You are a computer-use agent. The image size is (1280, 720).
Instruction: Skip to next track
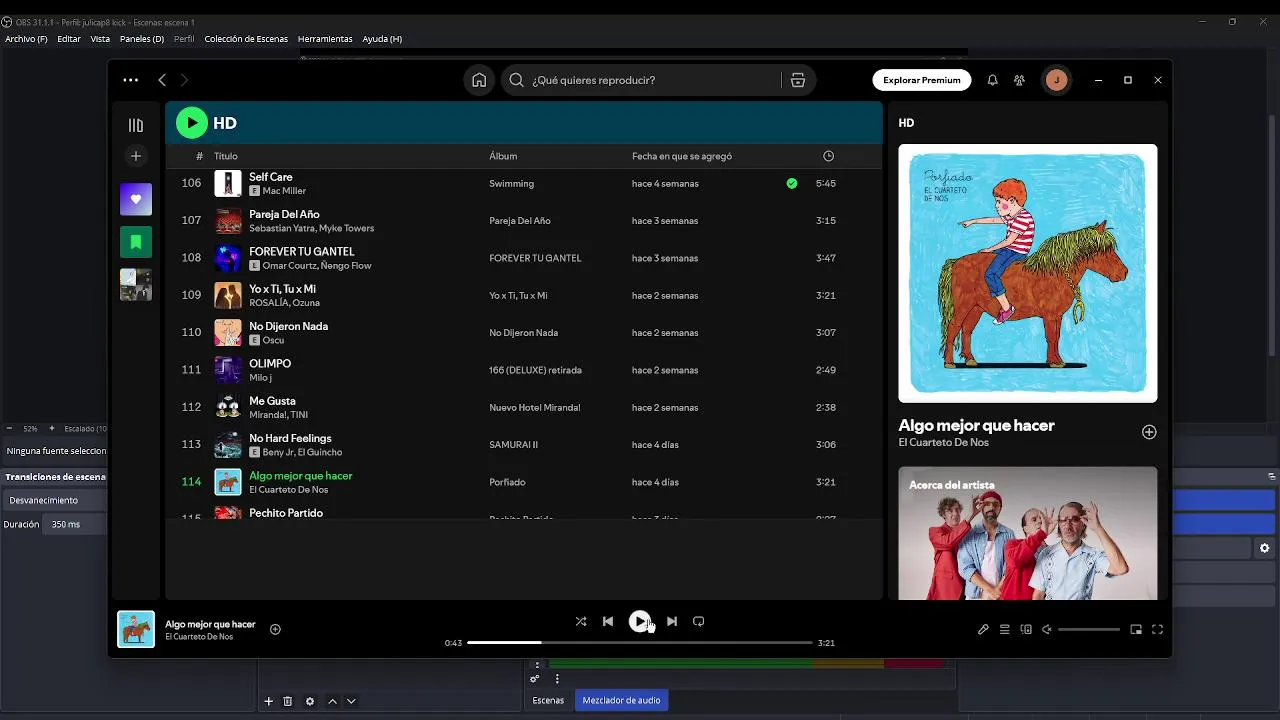coord(672,621)
